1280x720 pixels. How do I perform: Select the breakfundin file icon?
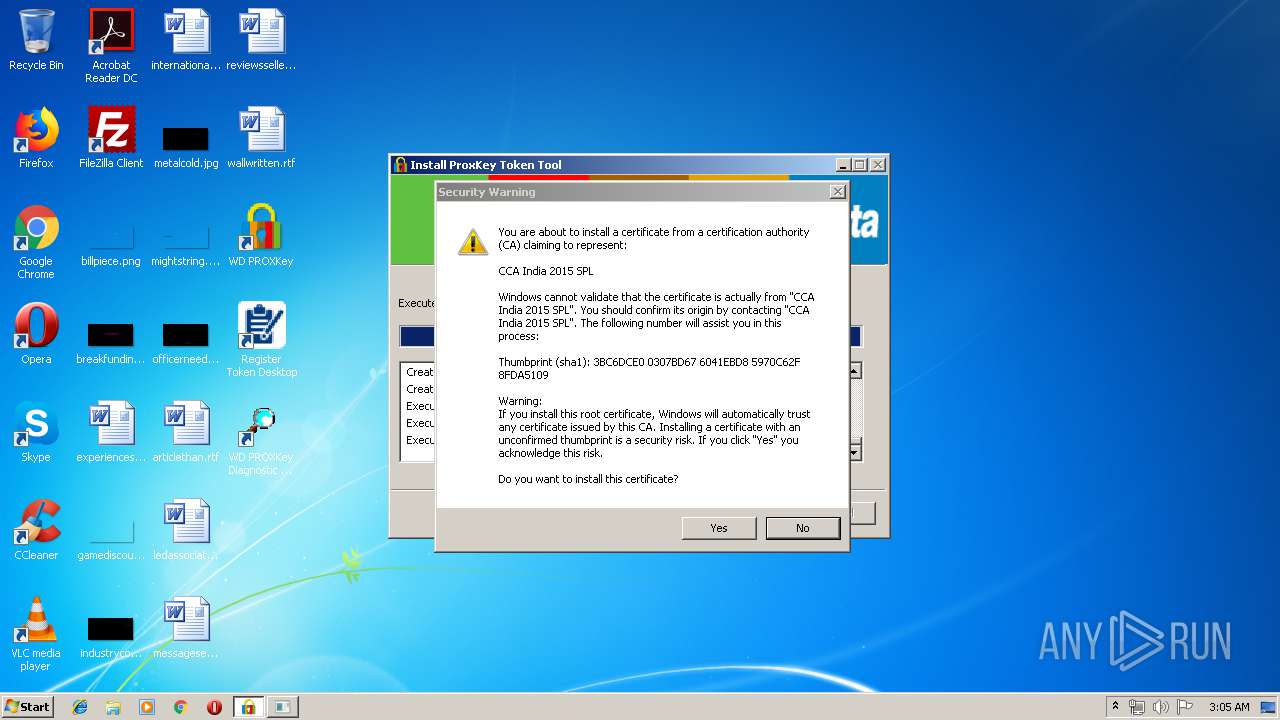(x=111, y=341)
